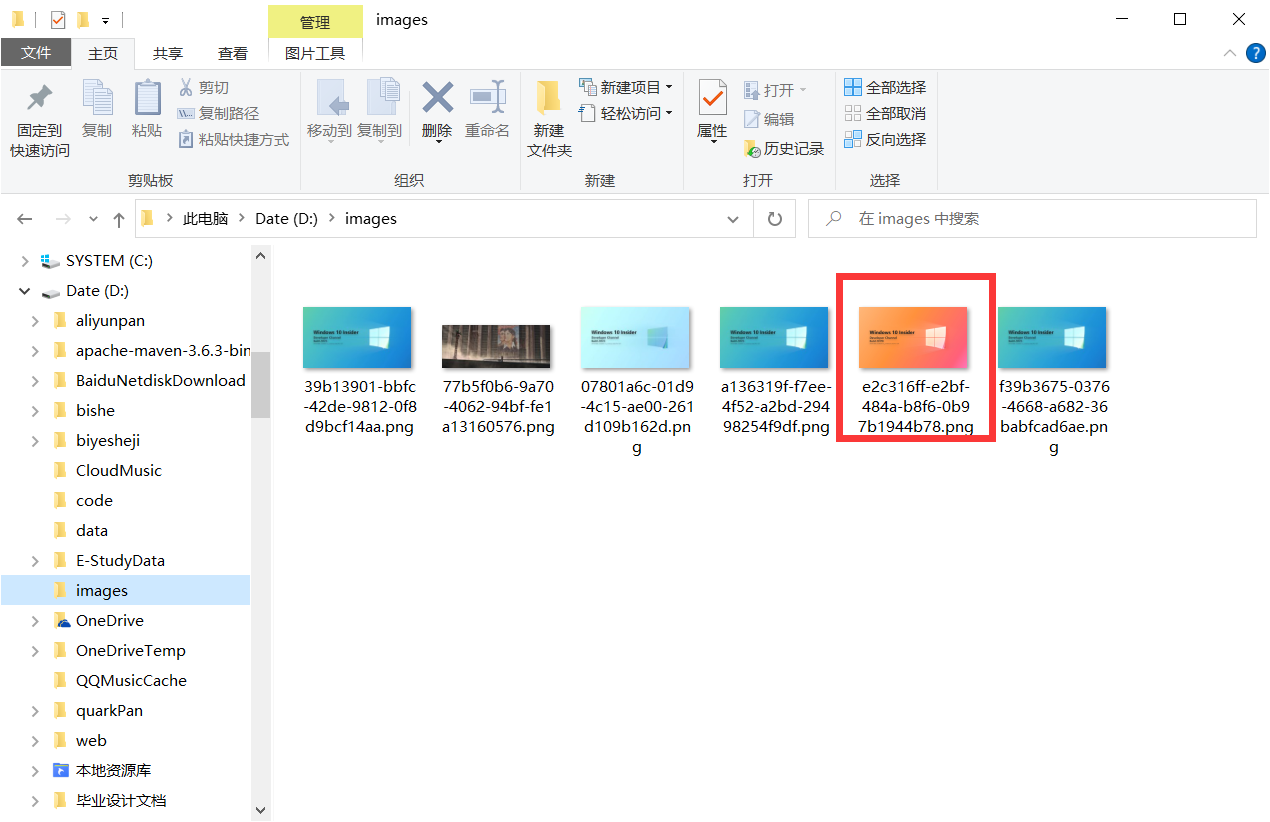The width and height of the screenshot is (1270, 822).
Task: Click the Rename (重命名) icon
Action: coord(487,99)
